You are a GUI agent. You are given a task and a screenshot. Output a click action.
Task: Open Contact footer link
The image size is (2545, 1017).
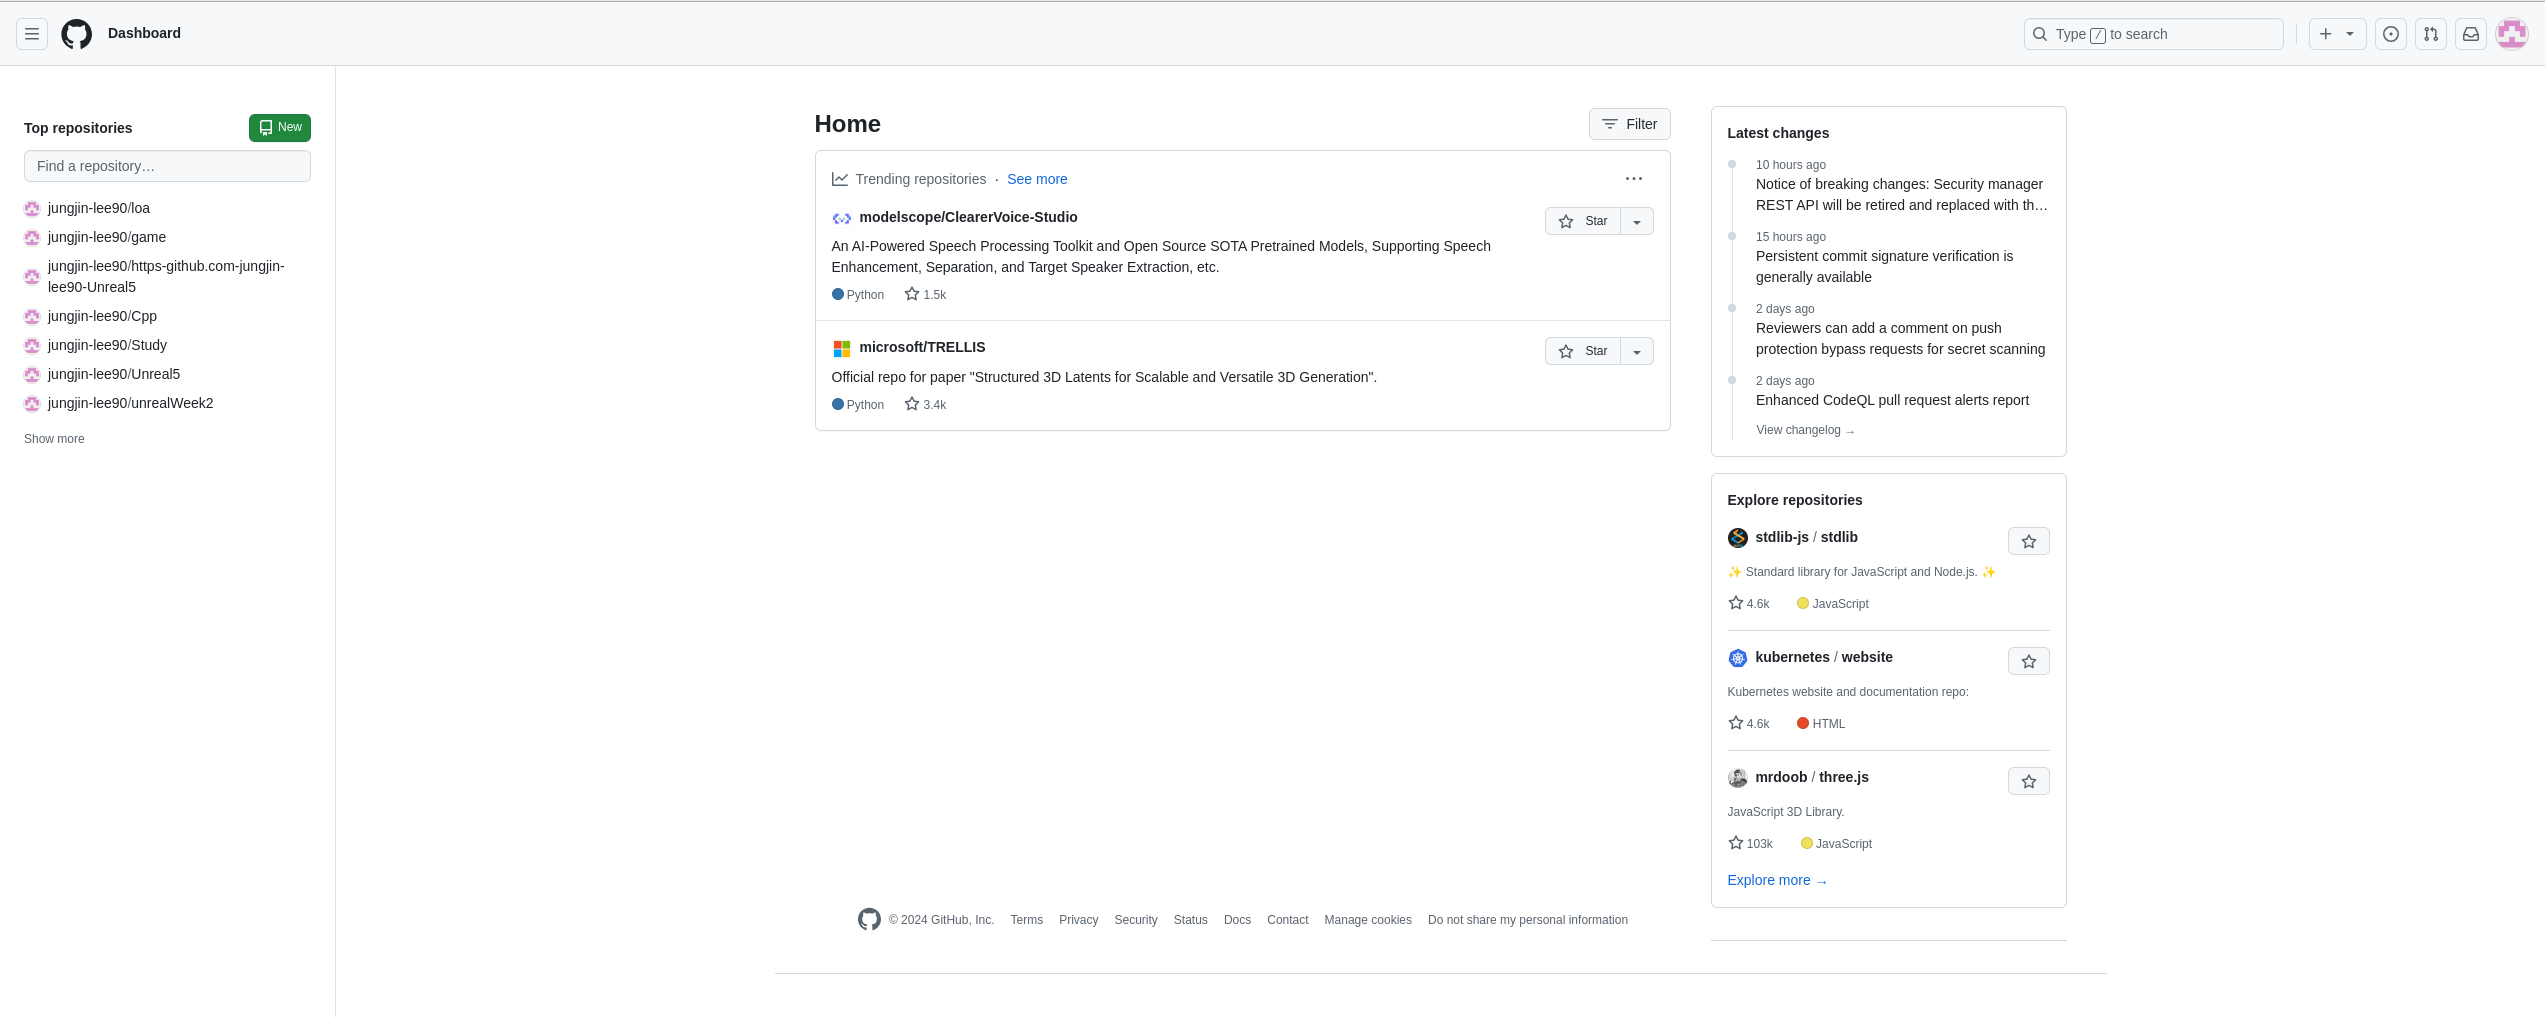tap(1287, 920)
